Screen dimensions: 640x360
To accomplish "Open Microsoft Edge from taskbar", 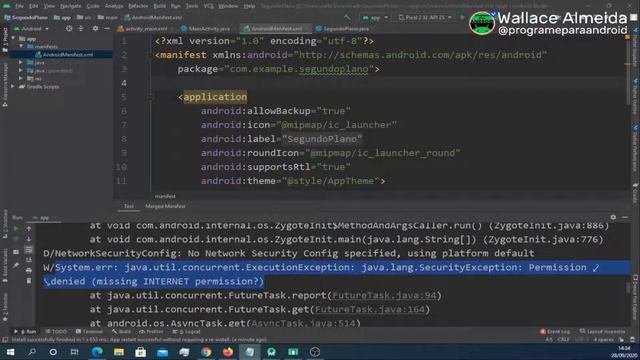I will 97,352.
